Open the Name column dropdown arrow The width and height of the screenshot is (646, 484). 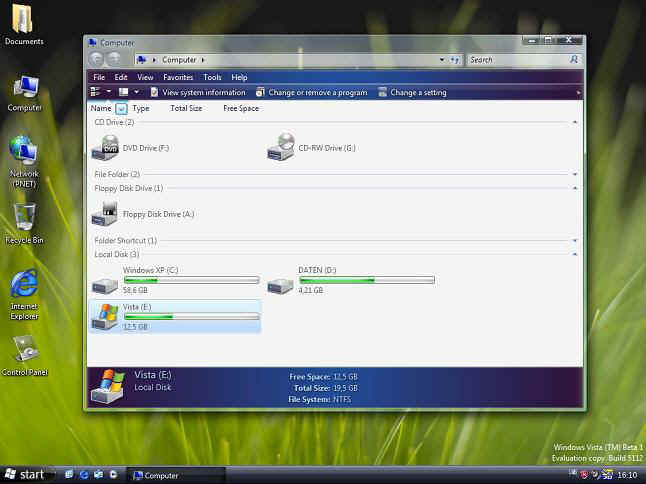[121, 108]
